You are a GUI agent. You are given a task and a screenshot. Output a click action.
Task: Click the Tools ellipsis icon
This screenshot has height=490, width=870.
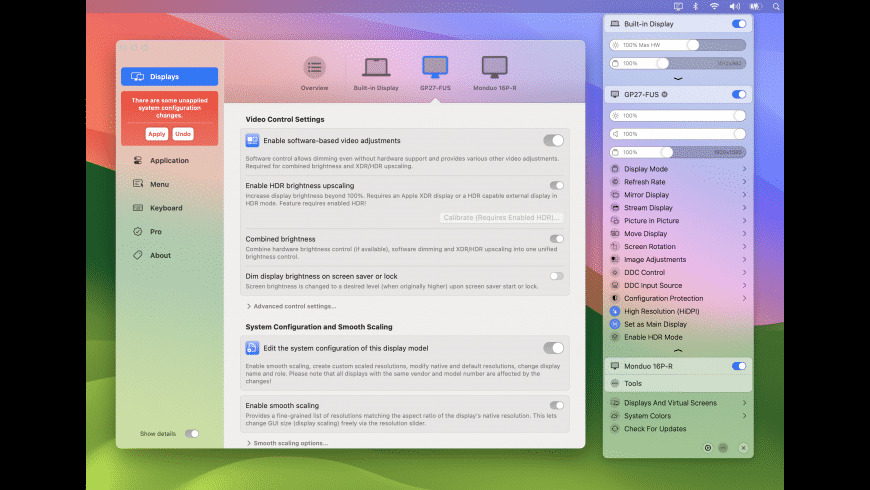(x=615, y=383)
